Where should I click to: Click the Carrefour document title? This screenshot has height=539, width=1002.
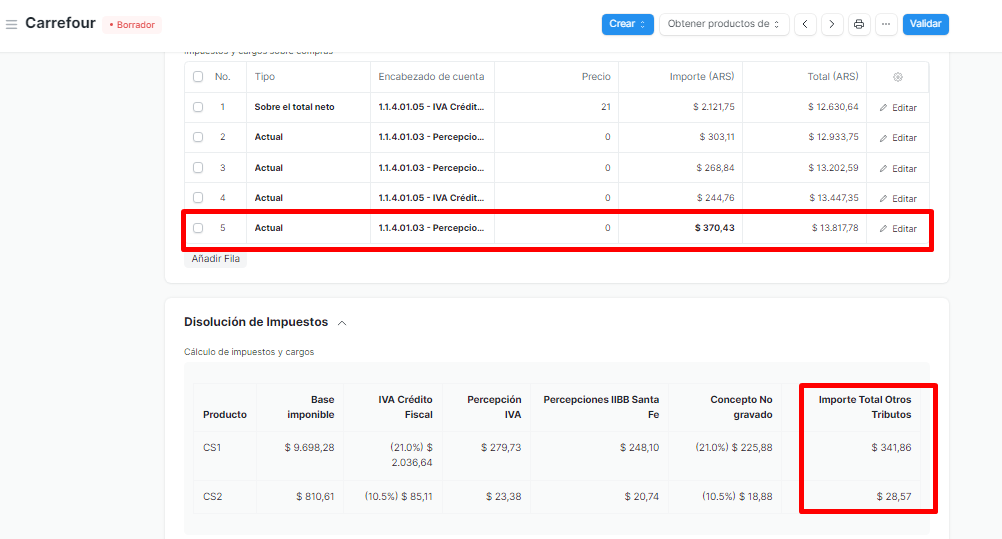pos(60,23)
